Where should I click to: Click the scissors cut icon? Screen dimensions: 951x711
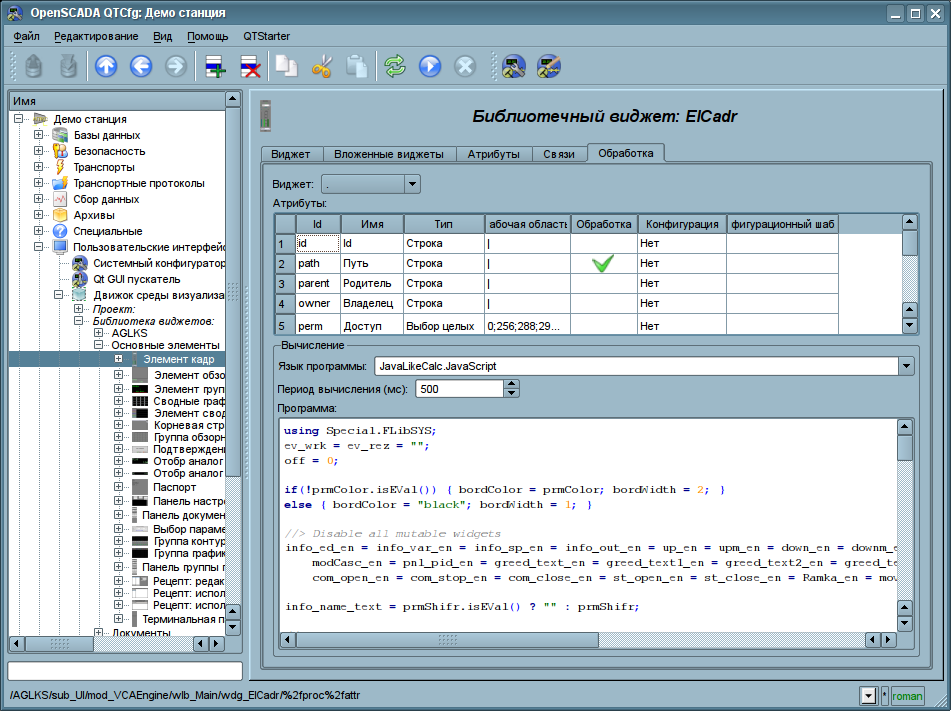(322, 66)
